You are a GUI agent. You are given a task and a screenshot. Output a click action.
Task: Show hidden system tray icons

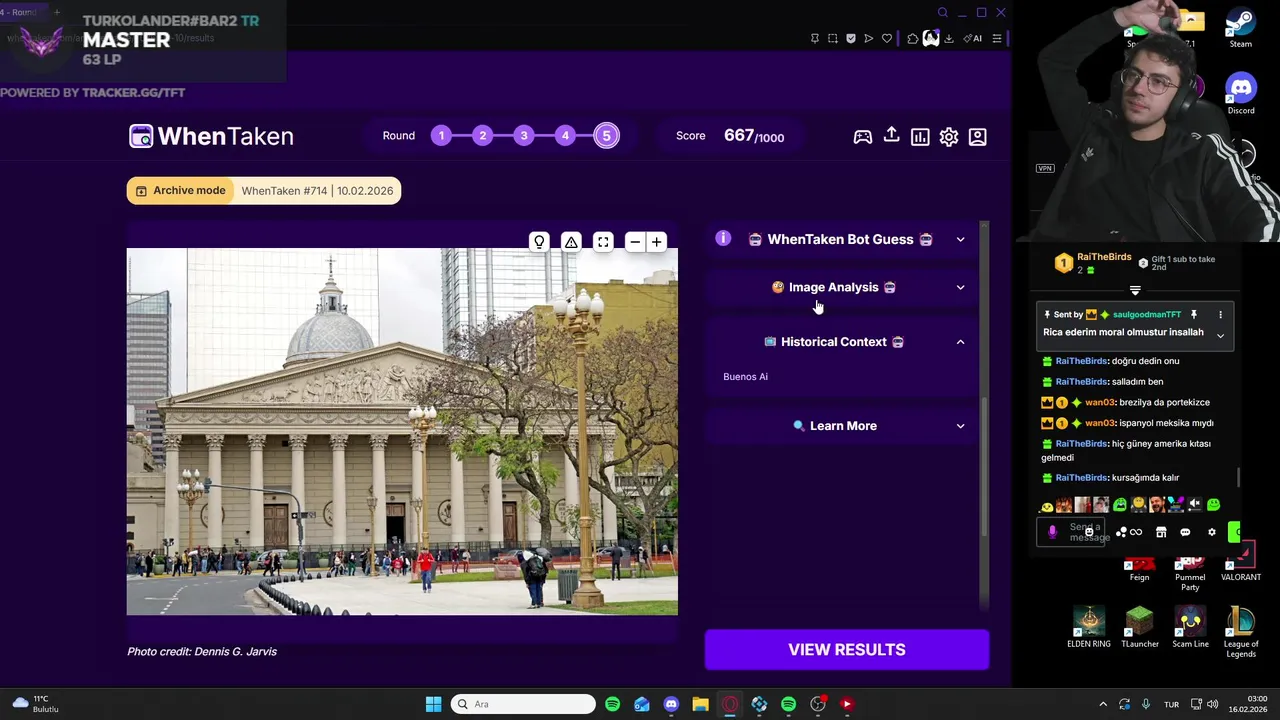coord(1103,704)
